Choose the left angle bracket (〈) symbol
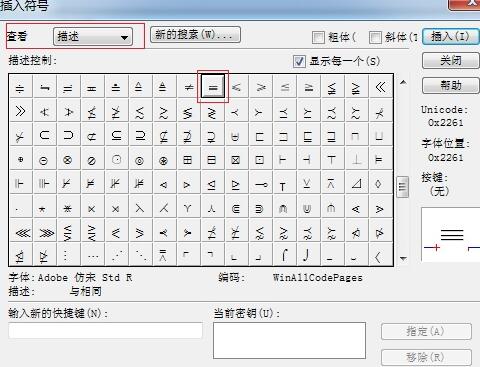Image resolution: width=480 pixels, height=367 pixels. pos(380,255)
